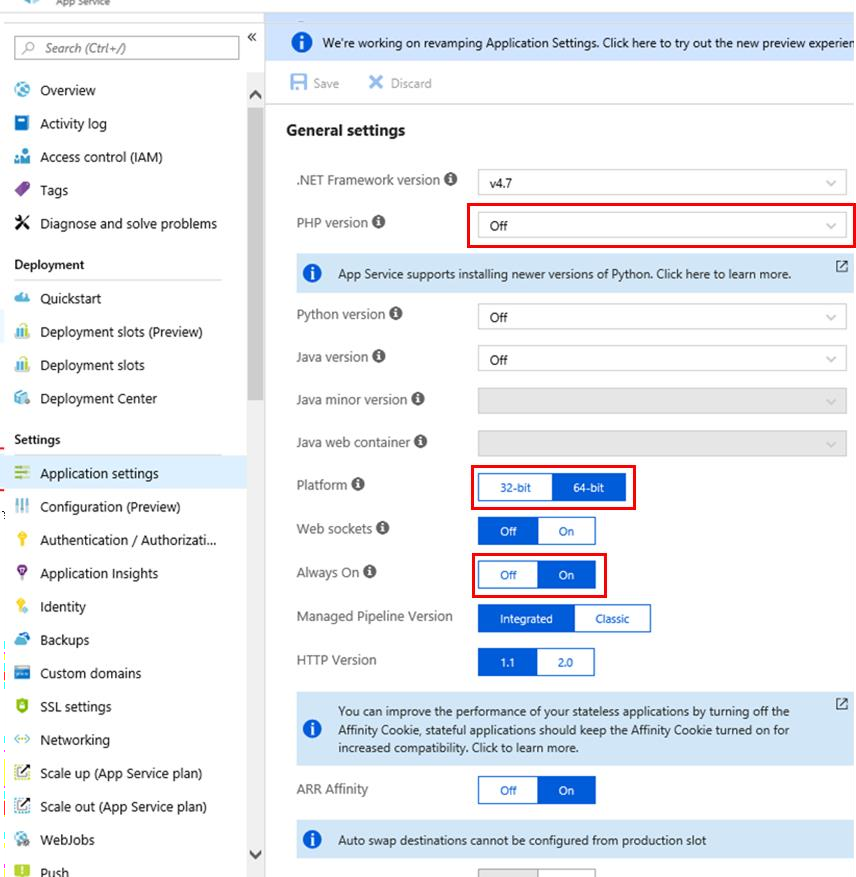Click the WebJobs icon
This screenshot has height=877, width=856.
22,839
